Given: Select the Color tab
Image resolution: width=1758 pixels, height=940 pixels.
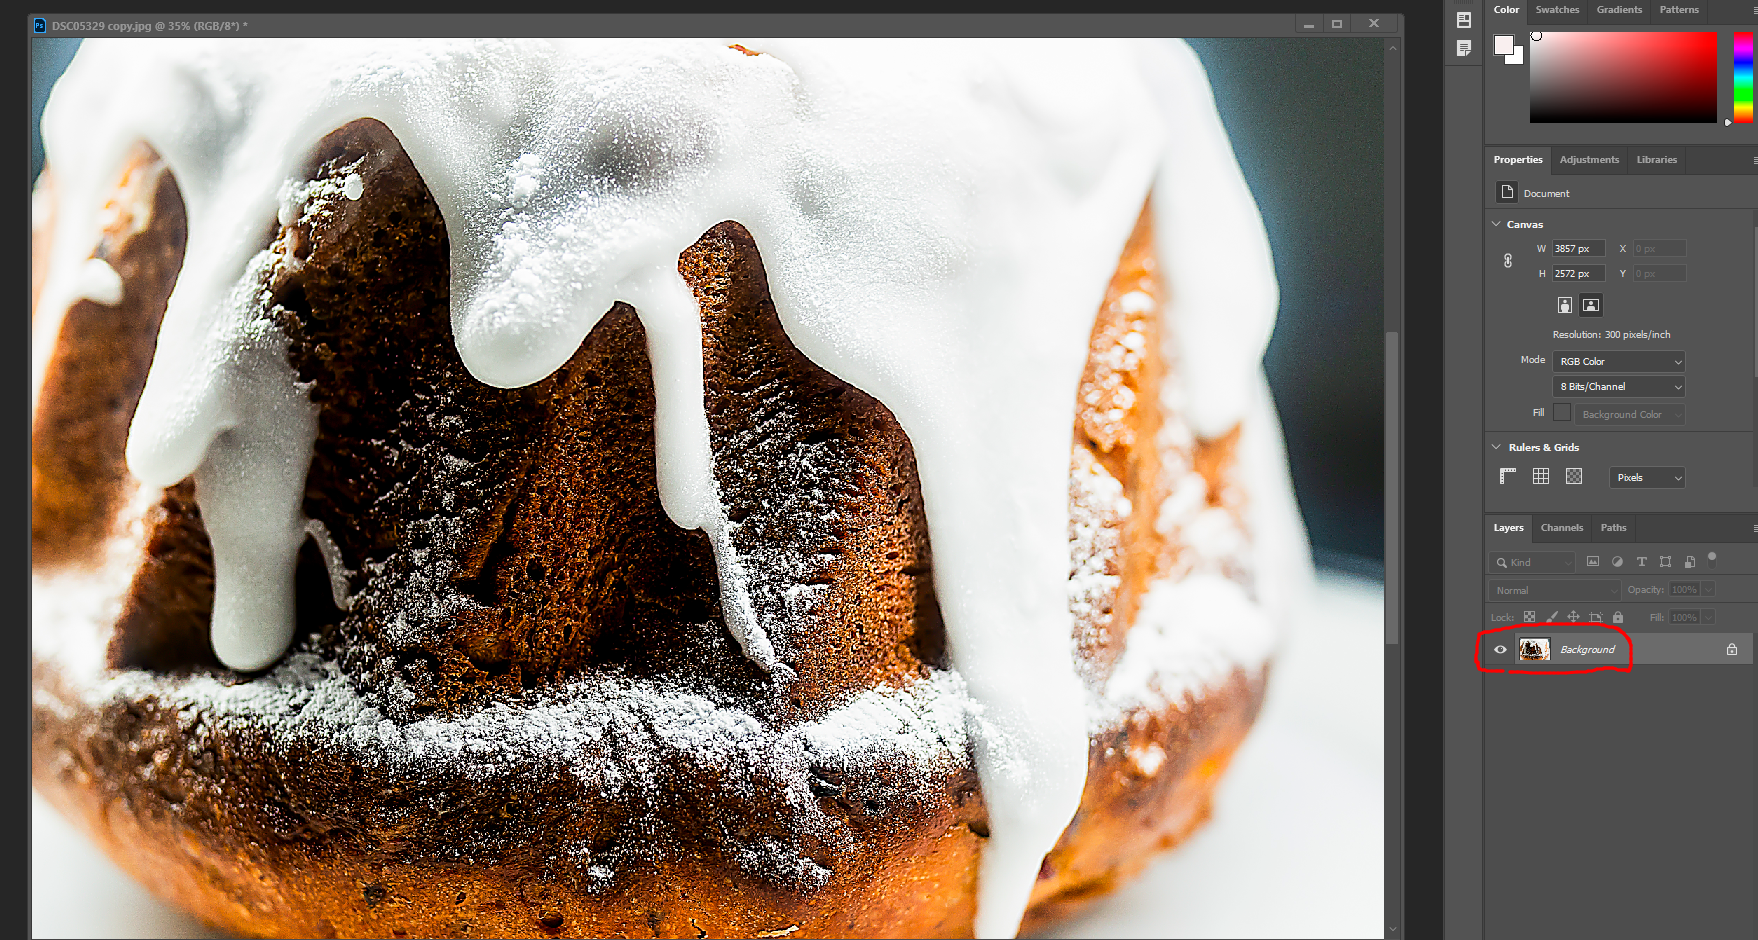Looking at the screenshot, I should point(1506,10).
